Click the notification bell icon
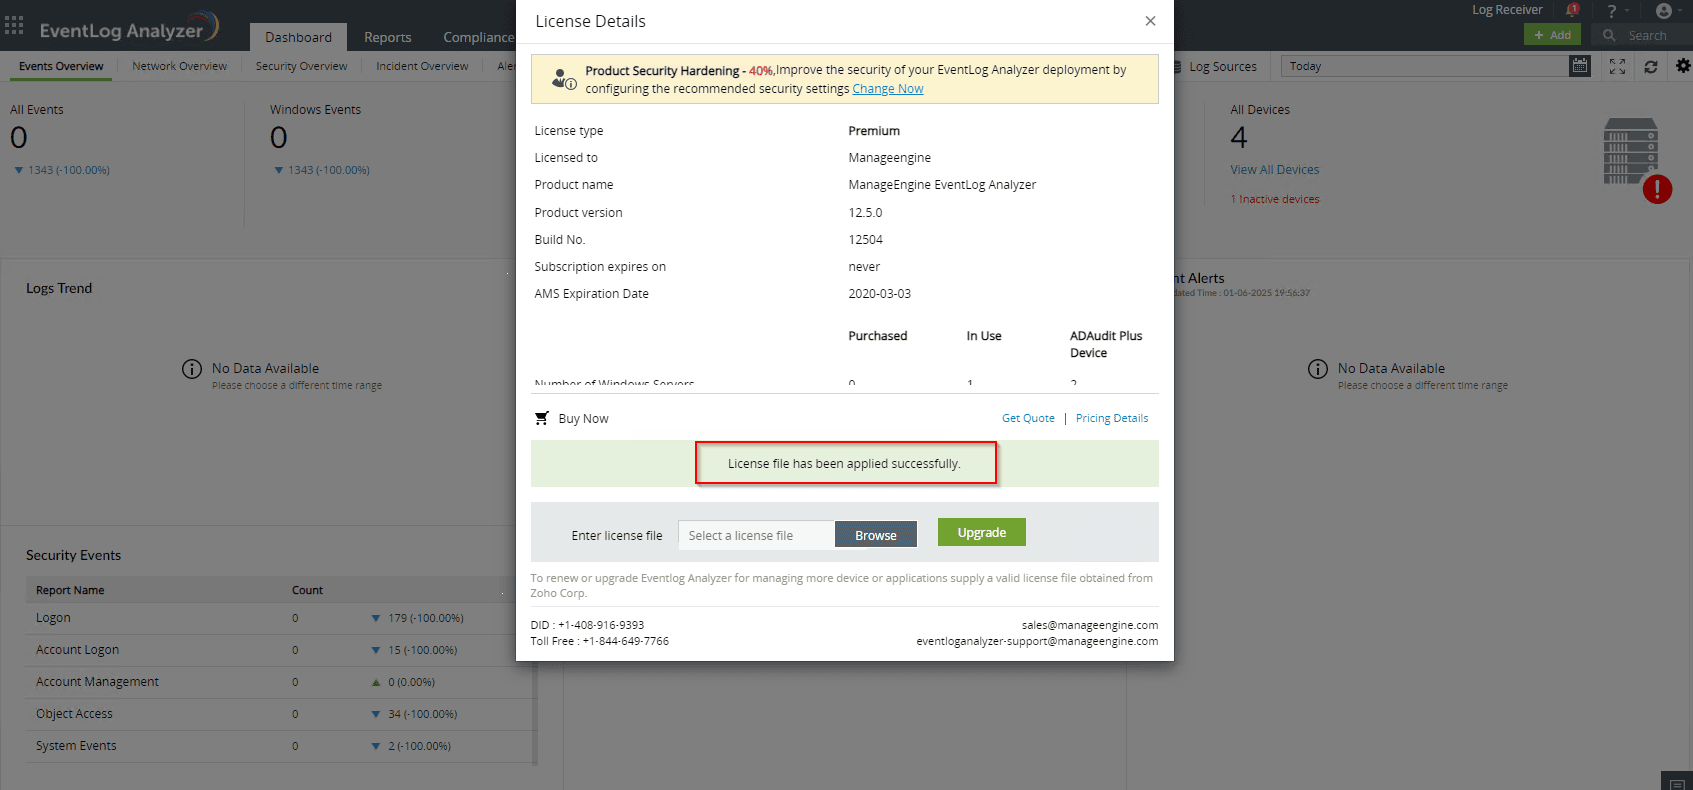The height and width of the screenshot is (790, 1693). pyautogui.click(x=1571, y=11)
